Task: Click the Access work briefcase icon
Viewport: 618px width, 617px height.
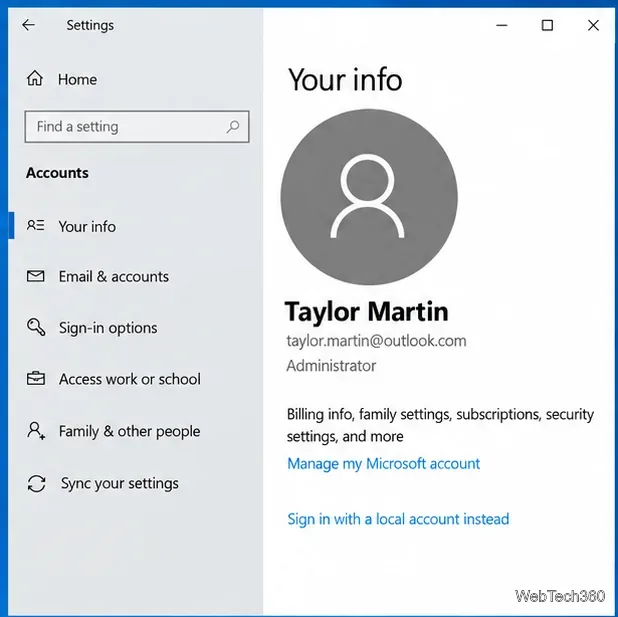Action: coord(35,378)
